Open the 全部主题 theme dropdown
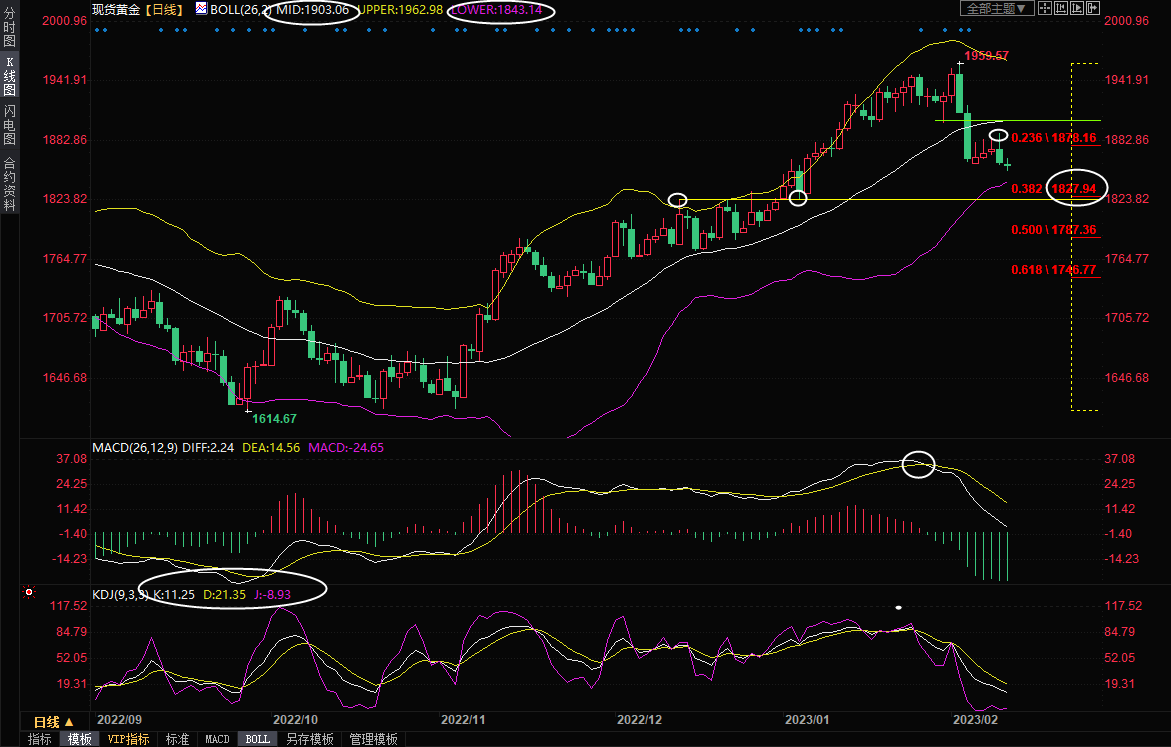 click(x=997, y=9)
